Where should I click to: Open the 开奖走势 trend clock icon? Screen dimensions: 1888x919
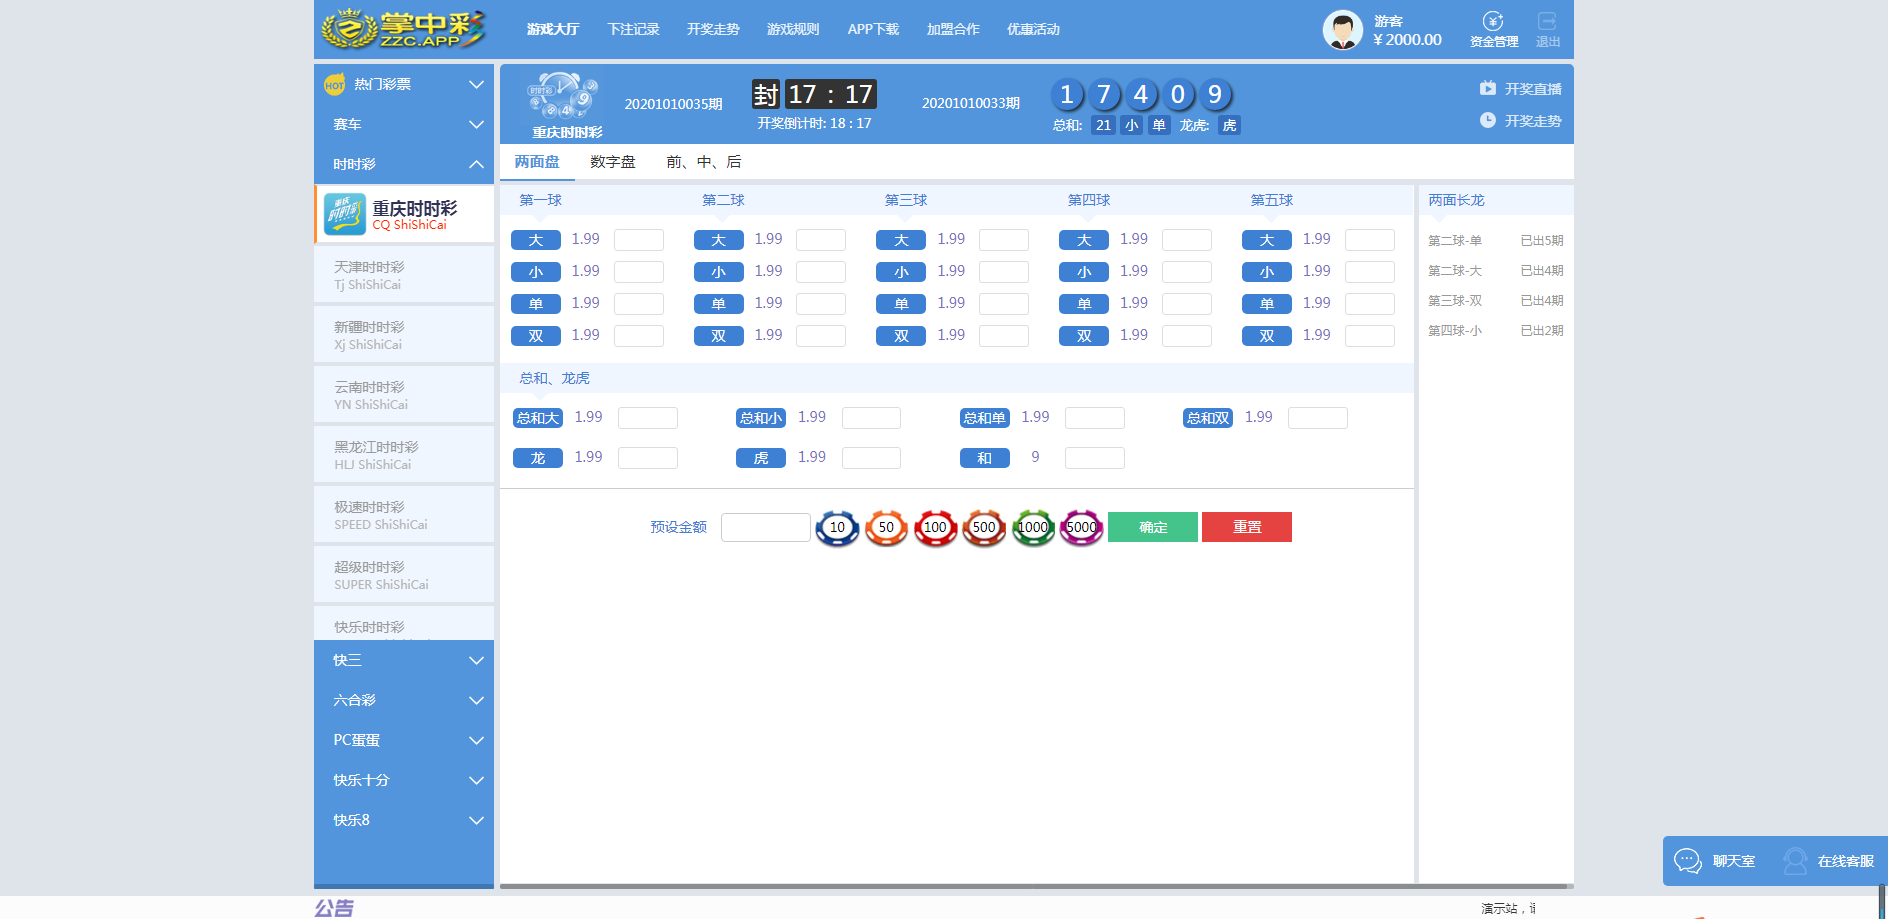(x=1488, y=120)
